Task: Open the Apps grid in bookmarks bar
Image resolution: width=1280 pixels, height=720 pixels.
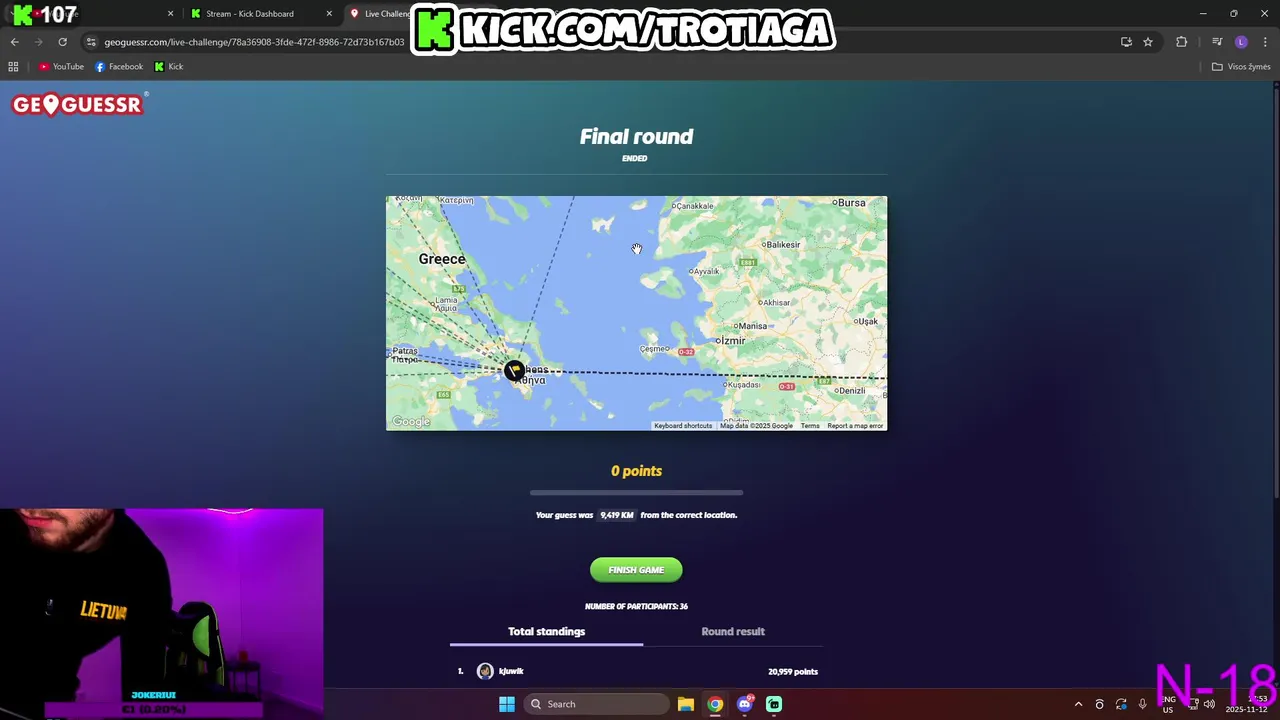Action: [13, 67]
